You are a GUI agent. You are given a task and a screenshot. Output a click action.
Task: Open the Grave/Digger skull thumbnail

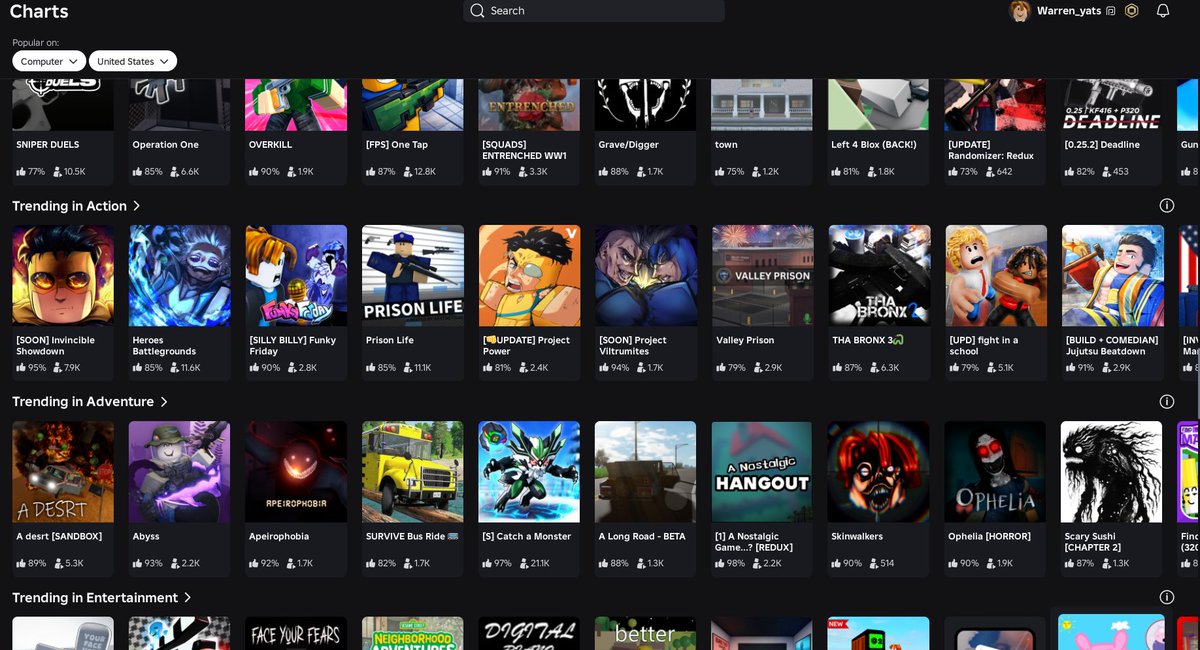point(646,104)
